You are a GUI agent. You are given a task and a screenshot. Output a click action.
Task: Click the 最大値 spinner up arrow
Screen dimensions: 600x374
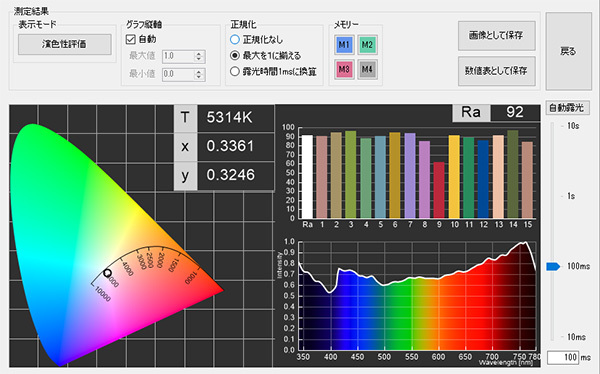199,54
